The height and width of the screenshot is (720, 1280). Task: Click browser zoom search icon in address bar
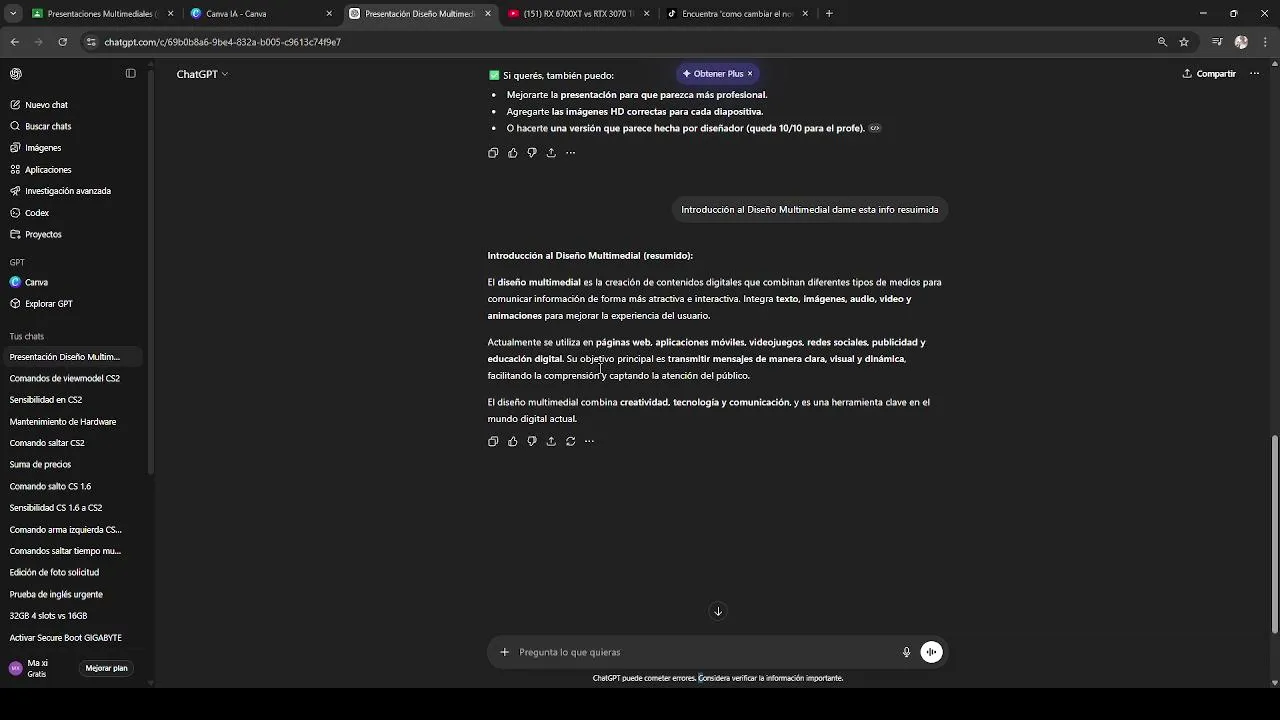point(1162,42)
